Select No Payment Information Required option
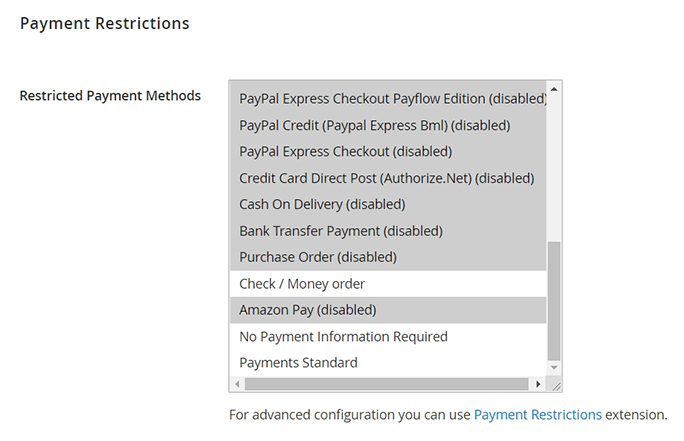The height and width of the screenshot is (441, 684). click(343, 337)
